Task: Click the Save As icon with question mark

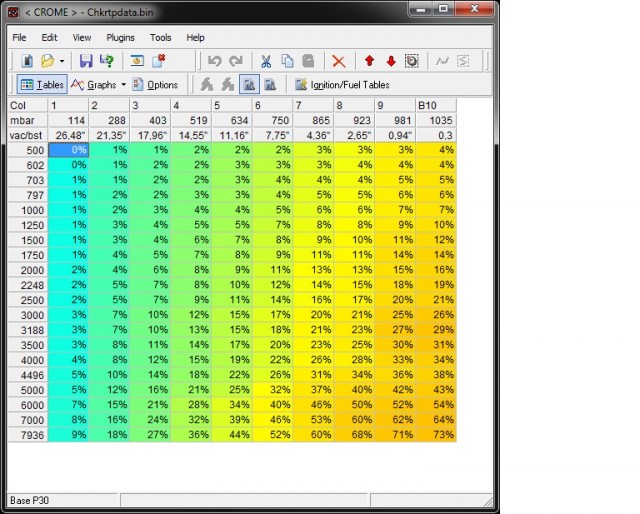Action: tap(107, 61)
